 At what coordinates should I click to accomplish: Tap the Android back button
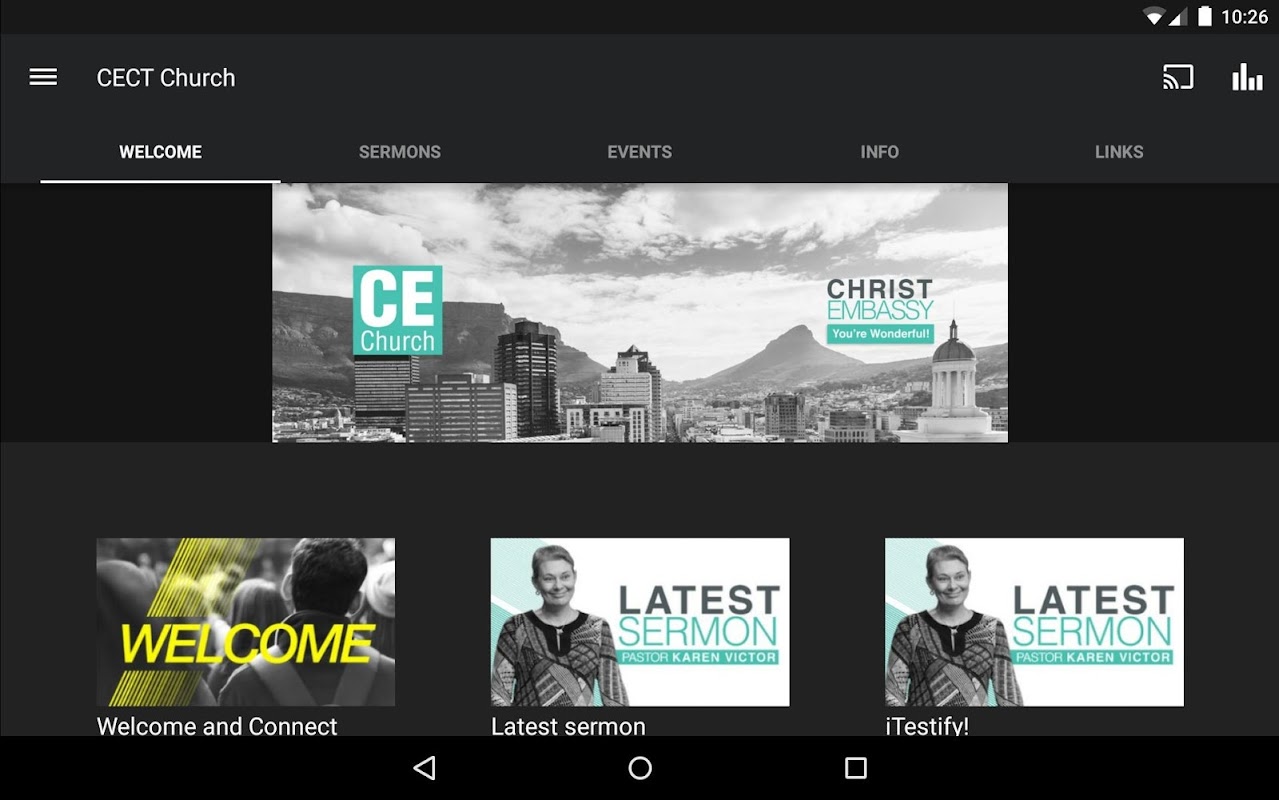pos(425,768)
